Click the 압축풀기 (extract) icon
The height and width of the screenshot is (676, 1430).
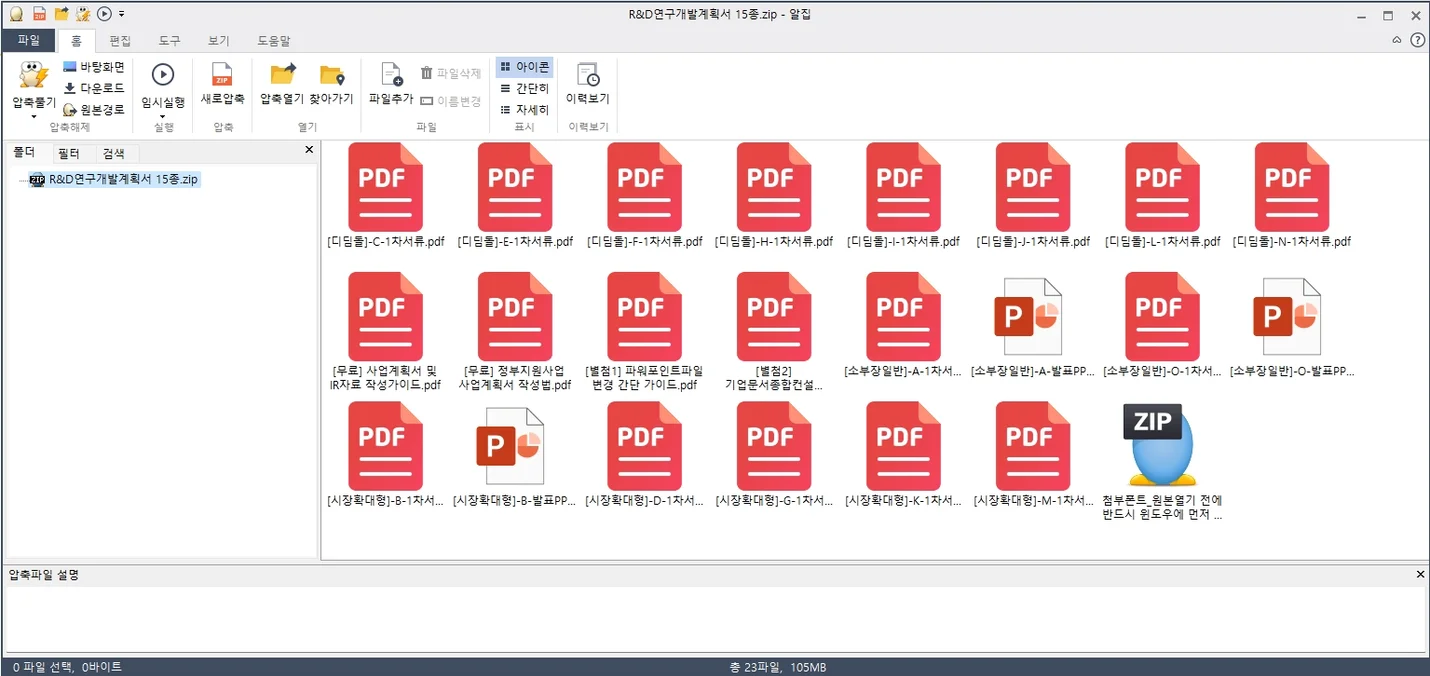[x=34, y=76]
